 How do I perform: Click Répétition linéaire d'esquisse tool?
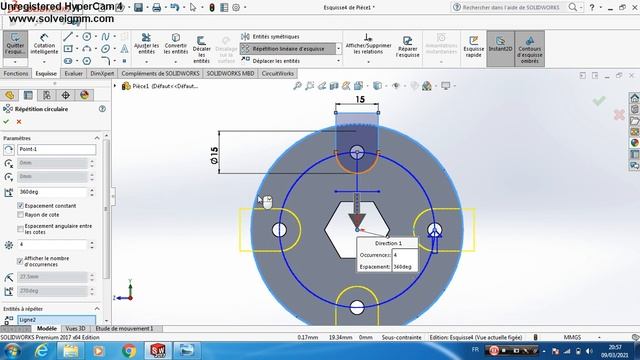tap(288, 49)
